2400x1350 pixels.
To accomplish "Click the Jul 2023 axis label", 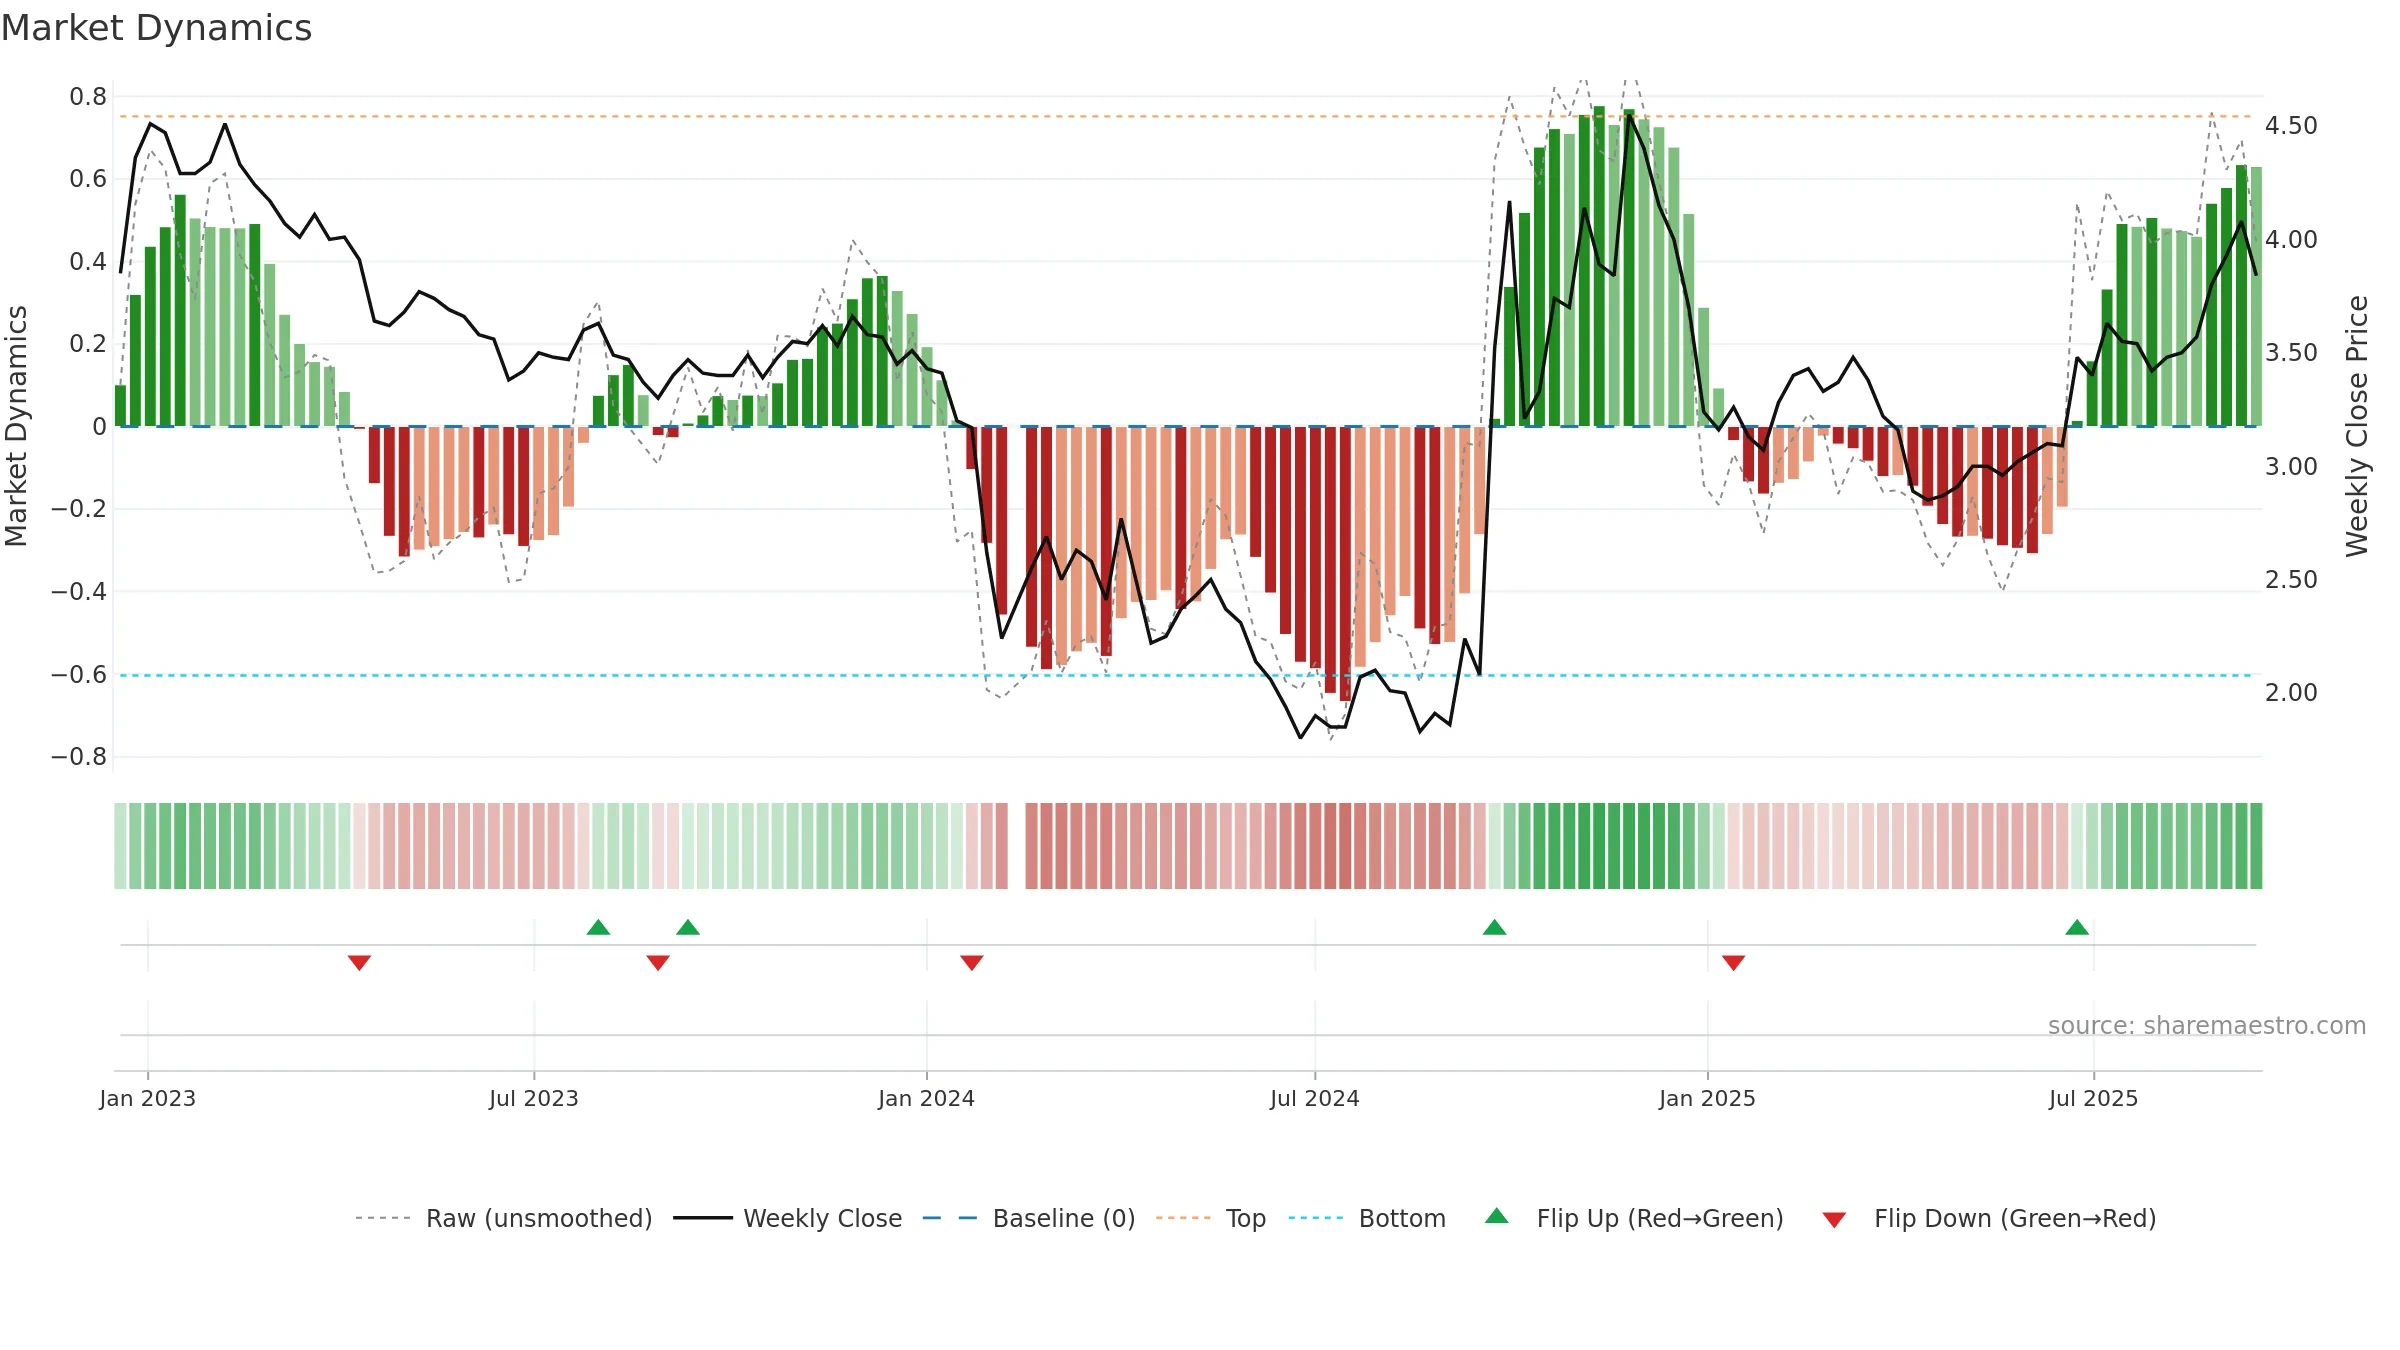I will click(534, 1099).
